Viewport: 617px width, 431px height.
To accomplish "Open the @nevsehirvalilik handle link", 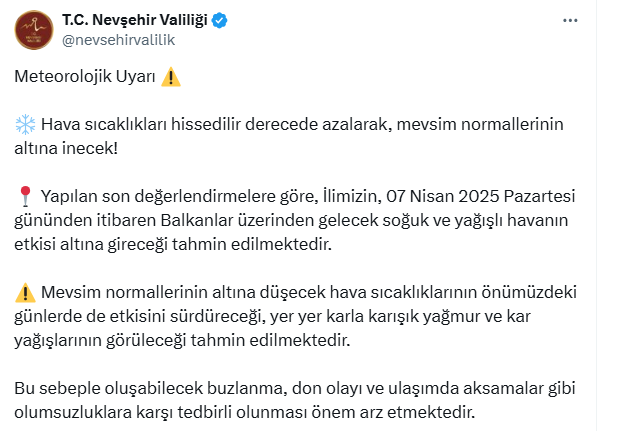I will tap(118, 40).
